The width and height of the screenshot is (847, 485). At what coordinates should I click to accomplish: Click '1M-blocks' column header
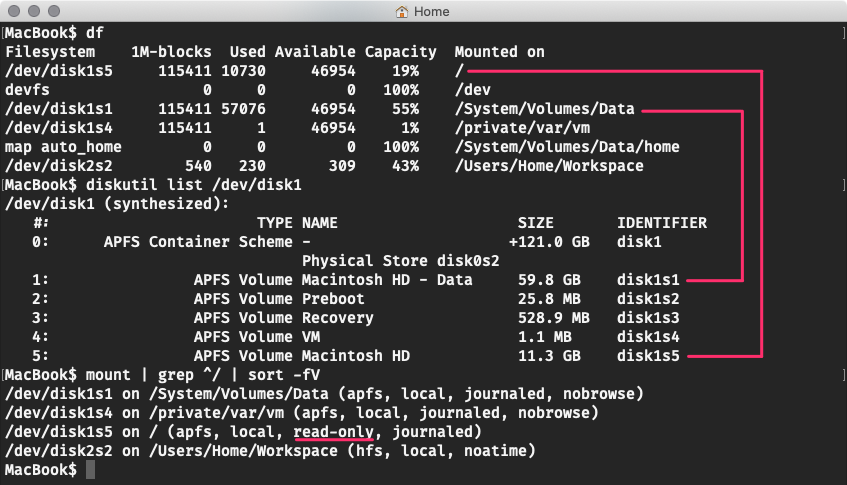(x=171, y=52)
